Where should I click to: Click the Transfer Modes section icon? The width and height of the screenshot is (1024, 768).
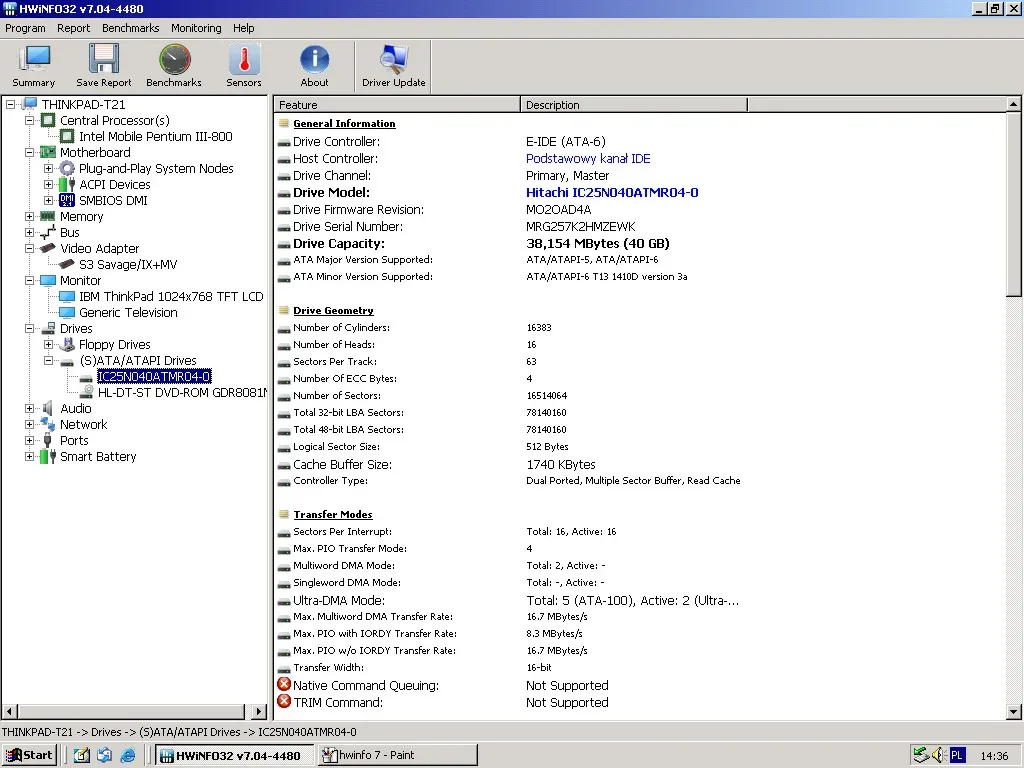pyautogui.click(x=284, y=515)
